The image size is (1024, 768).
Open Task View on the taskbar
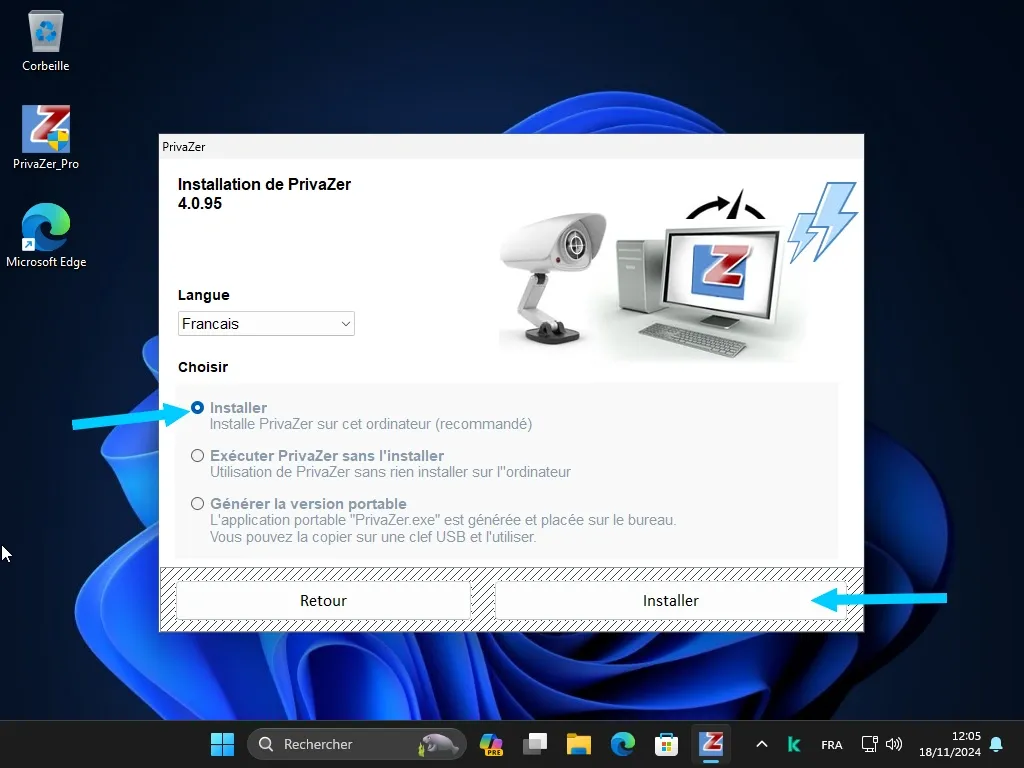pyautogui.click(x=535, y=744)
